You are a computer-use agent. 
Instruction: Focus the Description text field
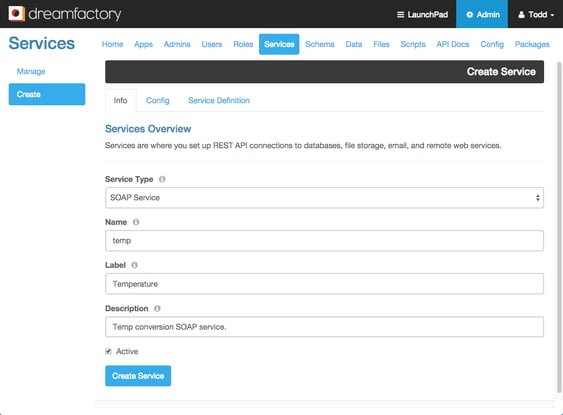click(324, 327)
